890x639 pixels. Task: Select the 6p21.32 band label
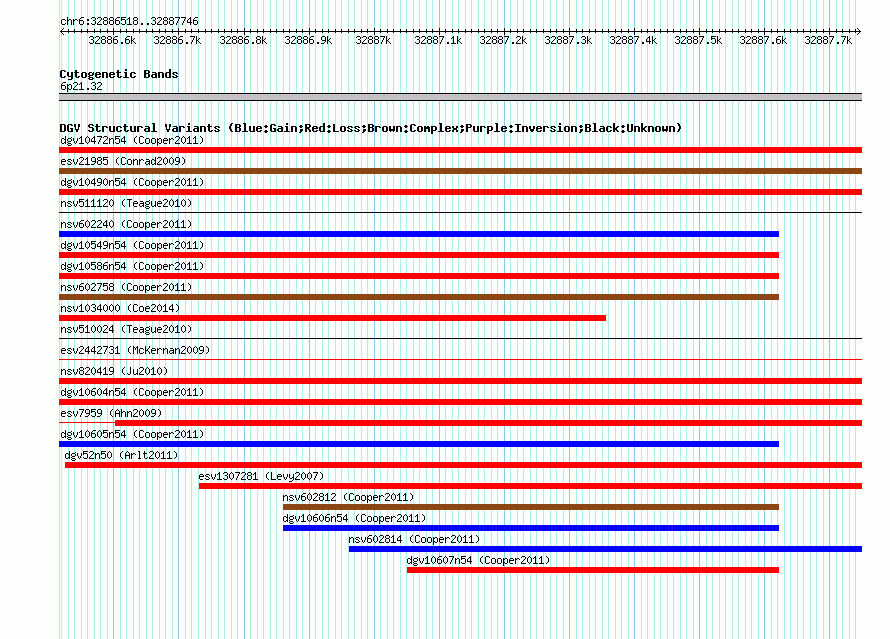point(81,86)
